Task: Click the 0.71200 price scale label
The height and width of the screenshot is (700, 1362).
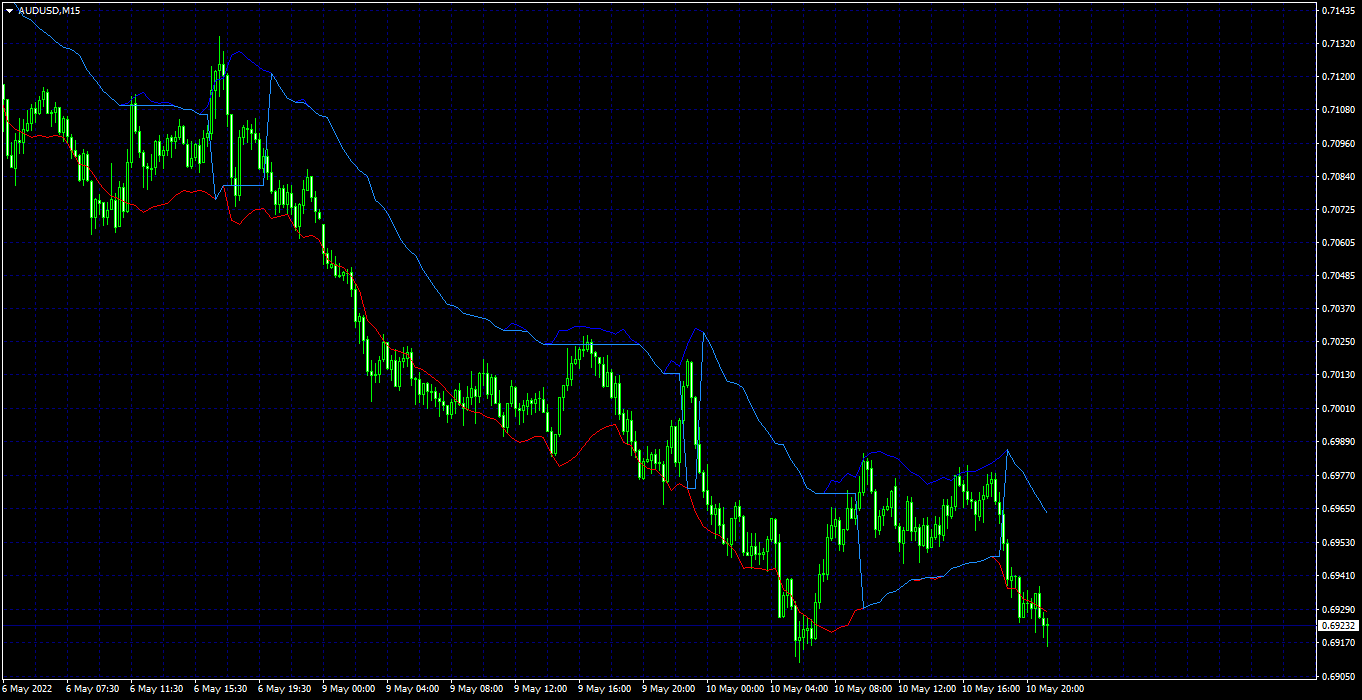Action: point(1338,76)
